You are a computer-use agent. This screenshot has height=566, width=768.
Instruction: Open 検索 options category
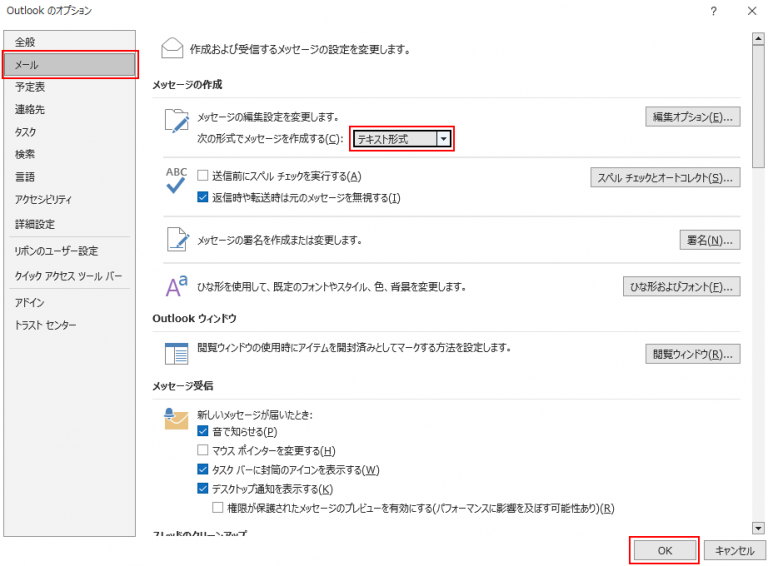point(70,155)
